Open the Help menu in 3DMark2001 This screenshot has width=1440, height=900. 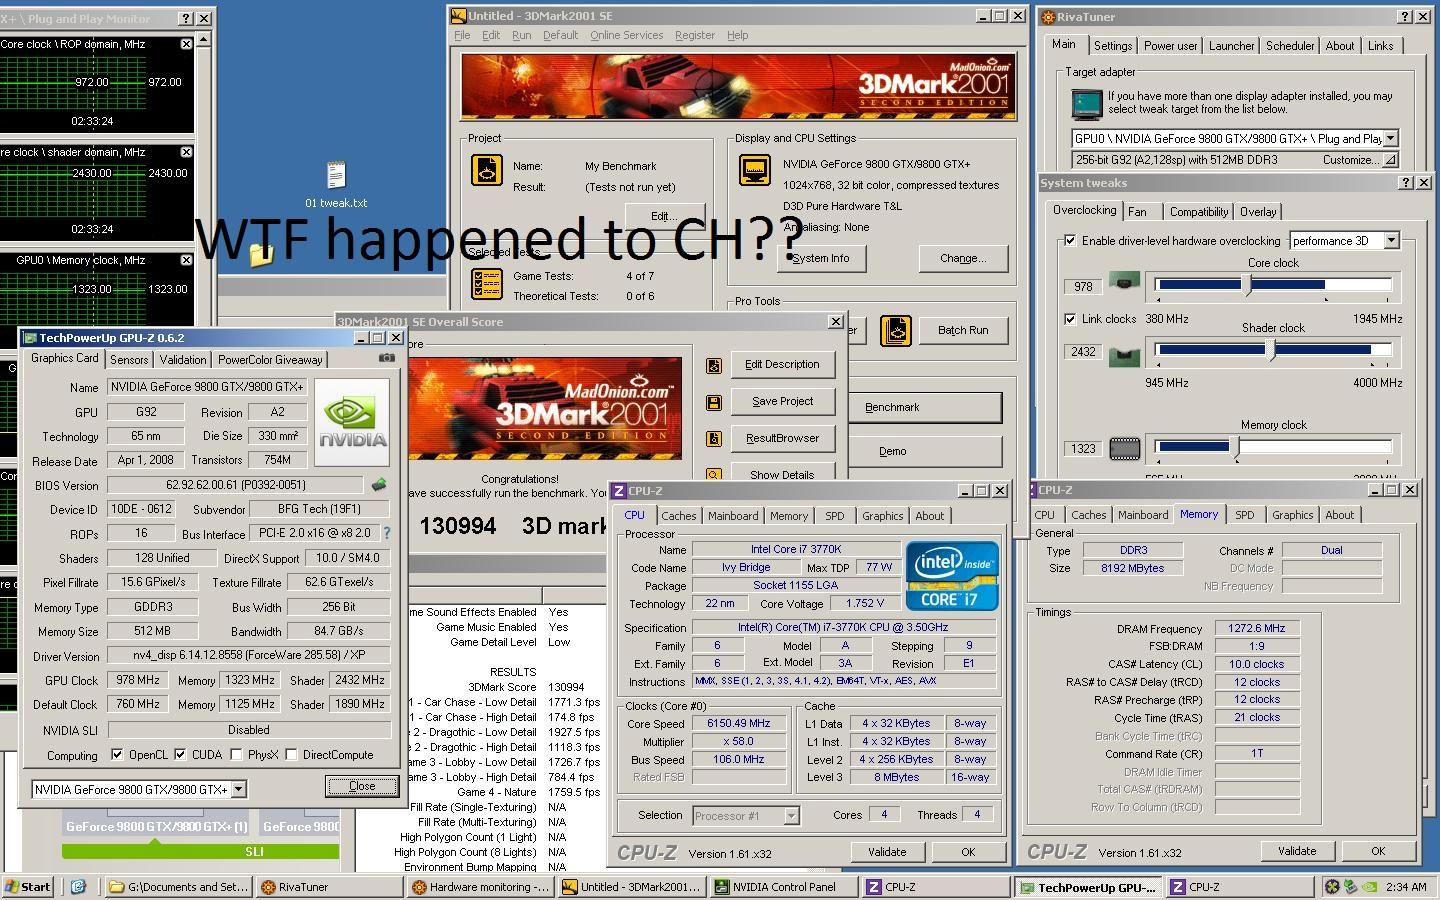click(738, 35)
